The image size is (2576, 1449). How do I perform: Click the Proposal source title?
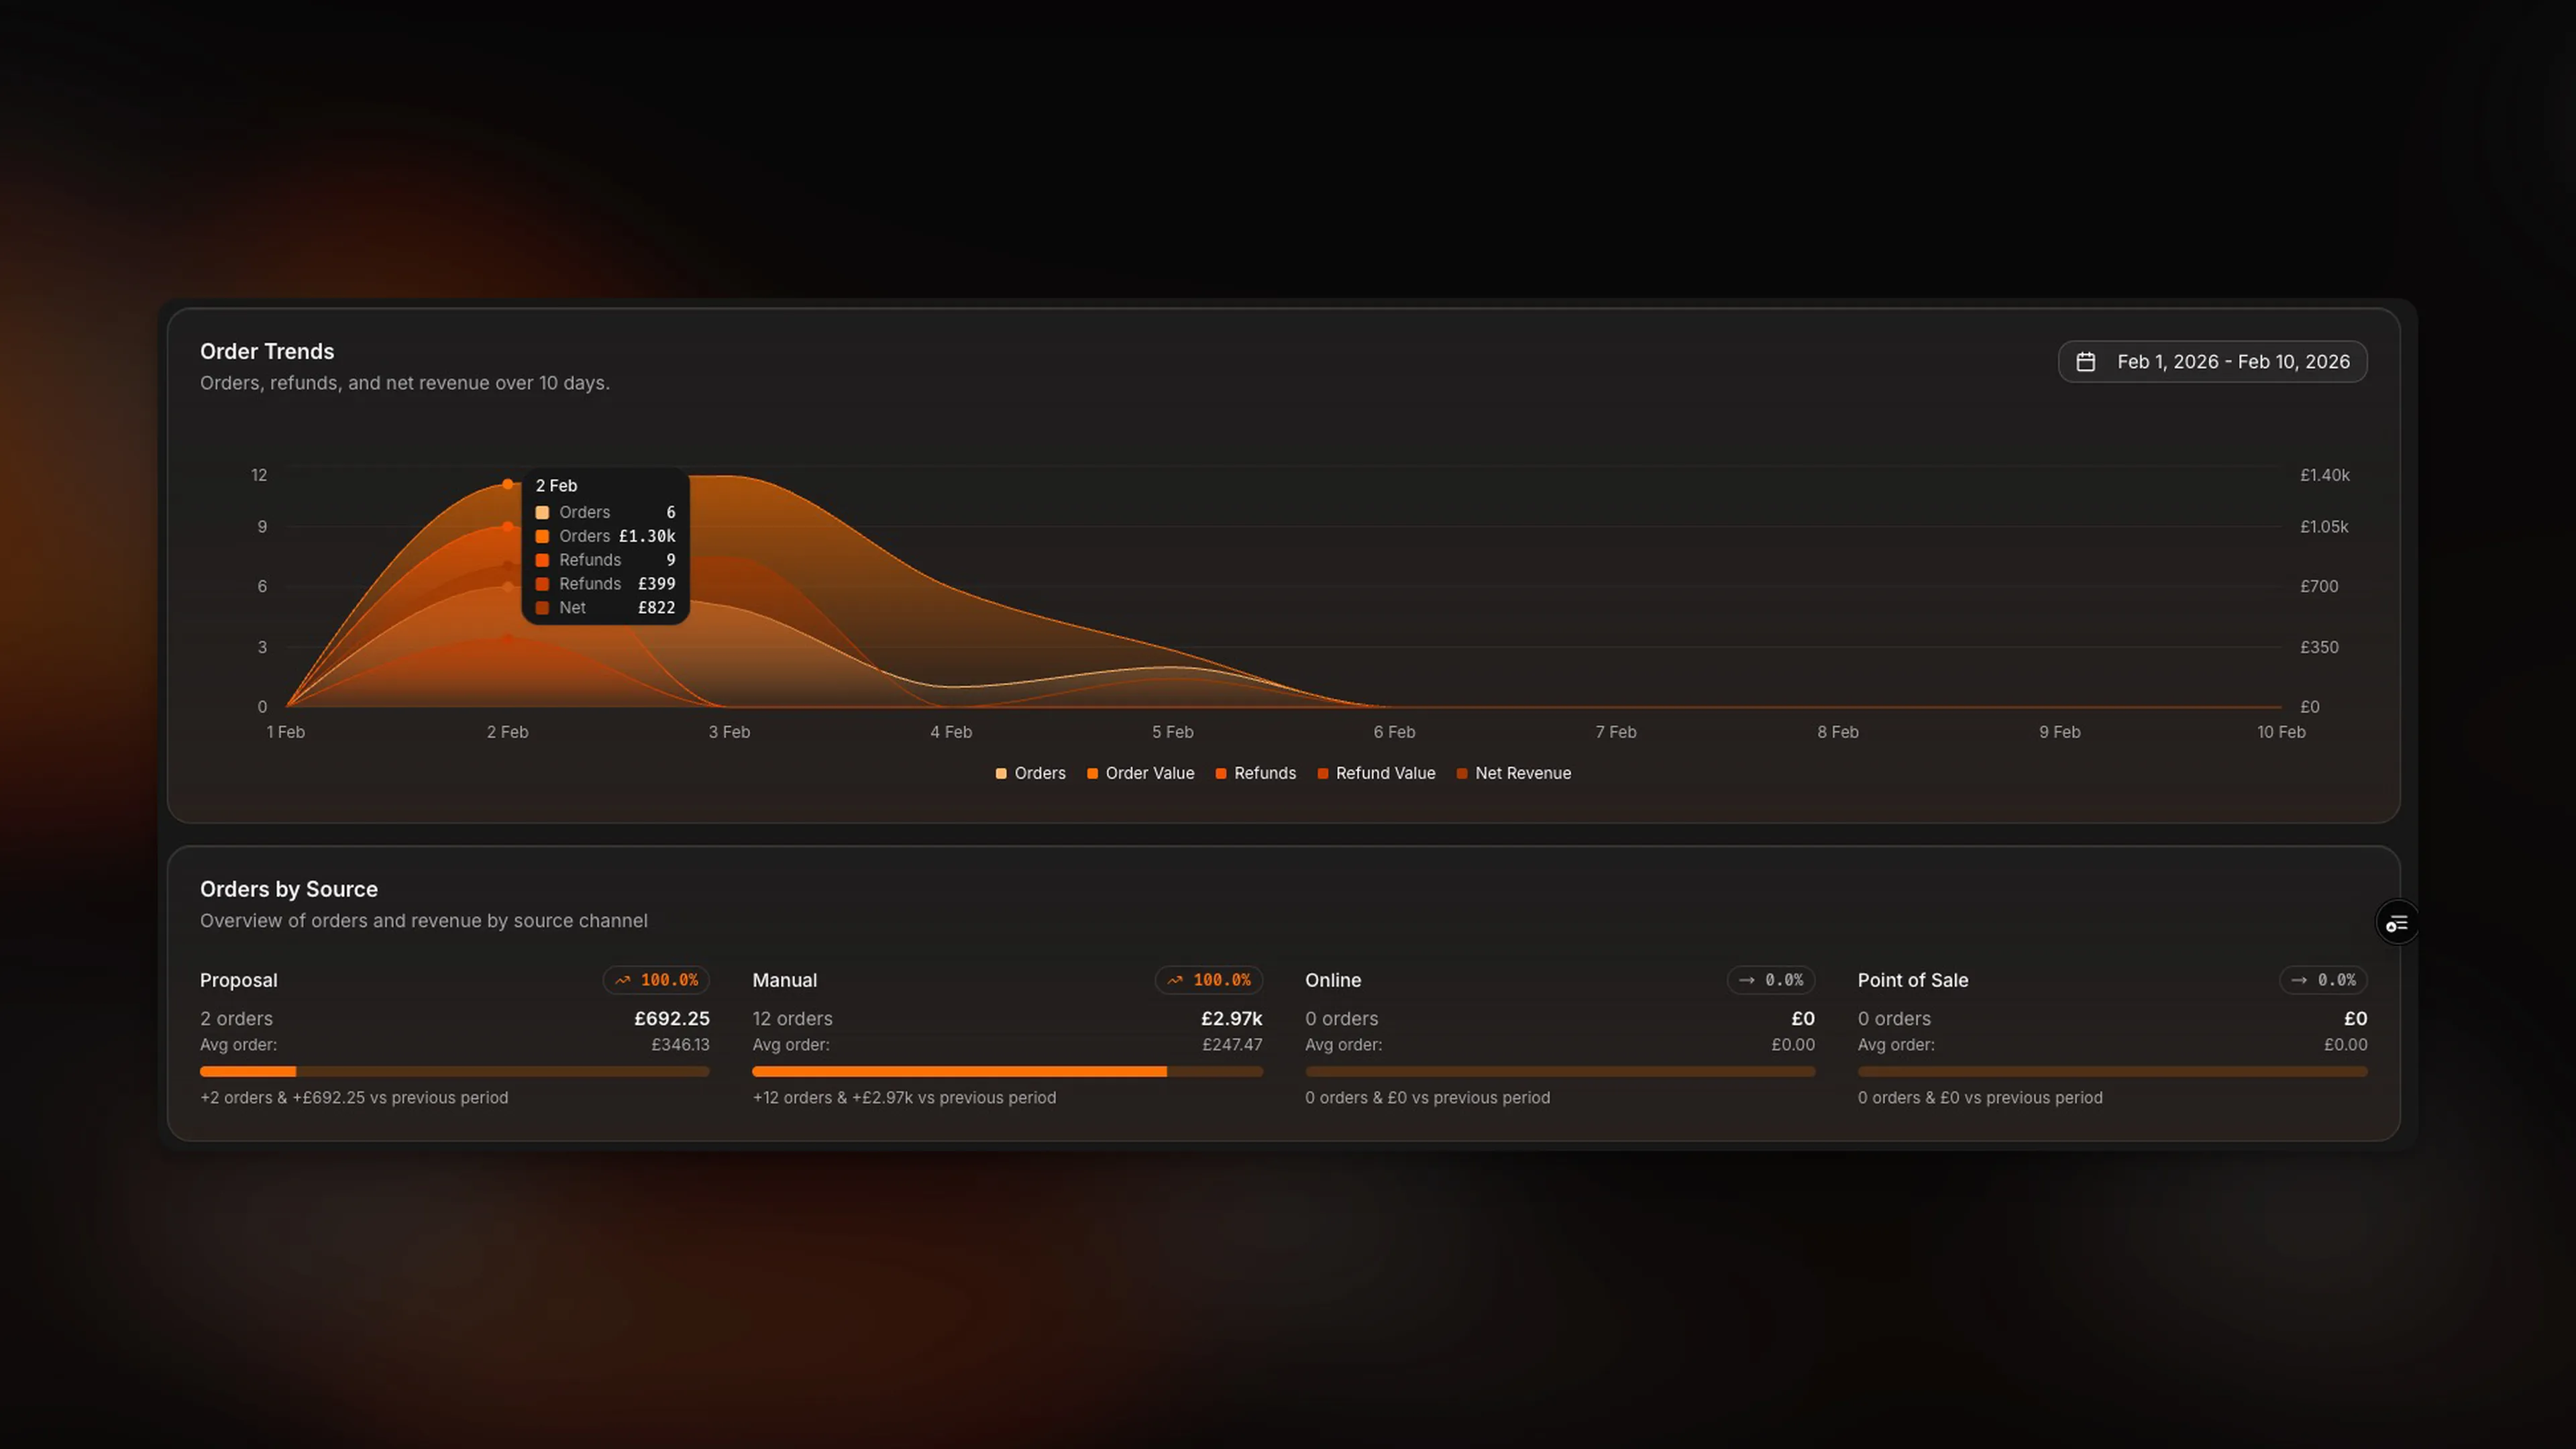click(x=239, y=980)
